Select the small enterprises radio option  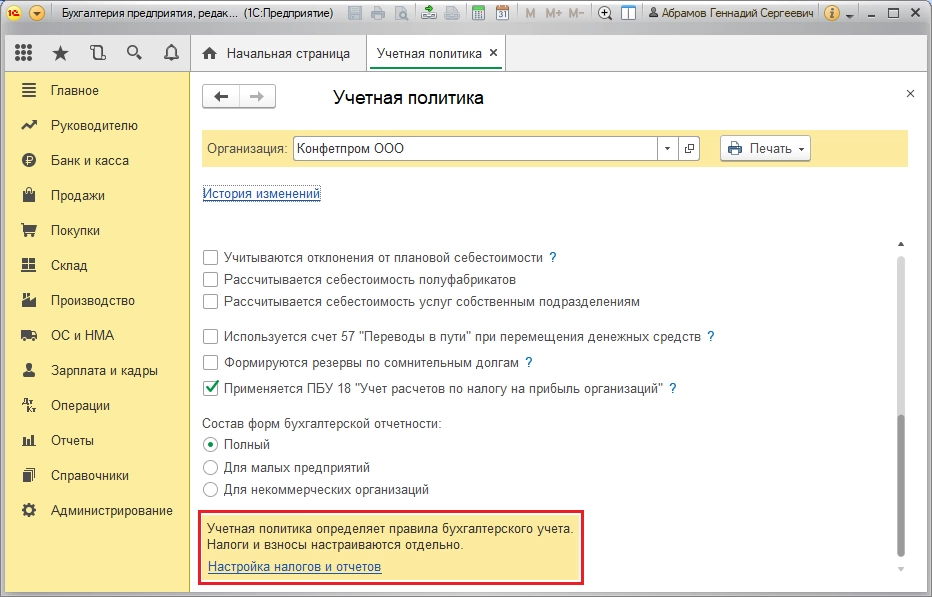pyautogui.click(x=210, y=467)
